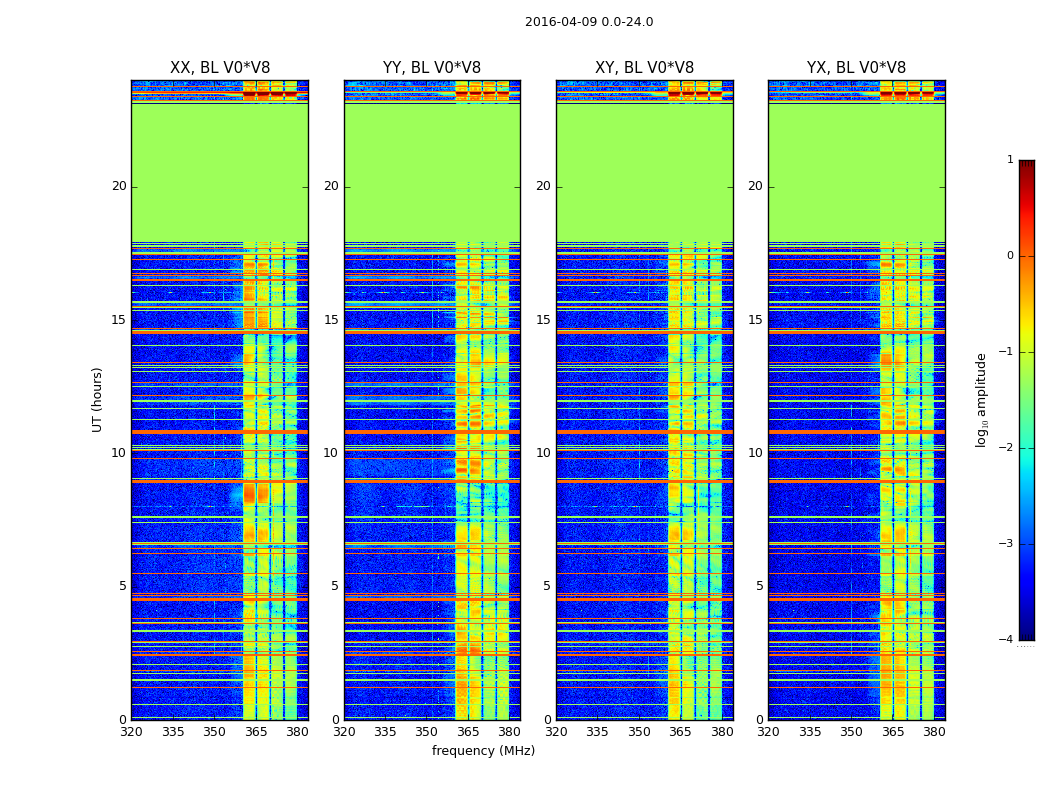
Task: Pick the dark blue bottom of colorbar
Action: [x=1026, y=634]
